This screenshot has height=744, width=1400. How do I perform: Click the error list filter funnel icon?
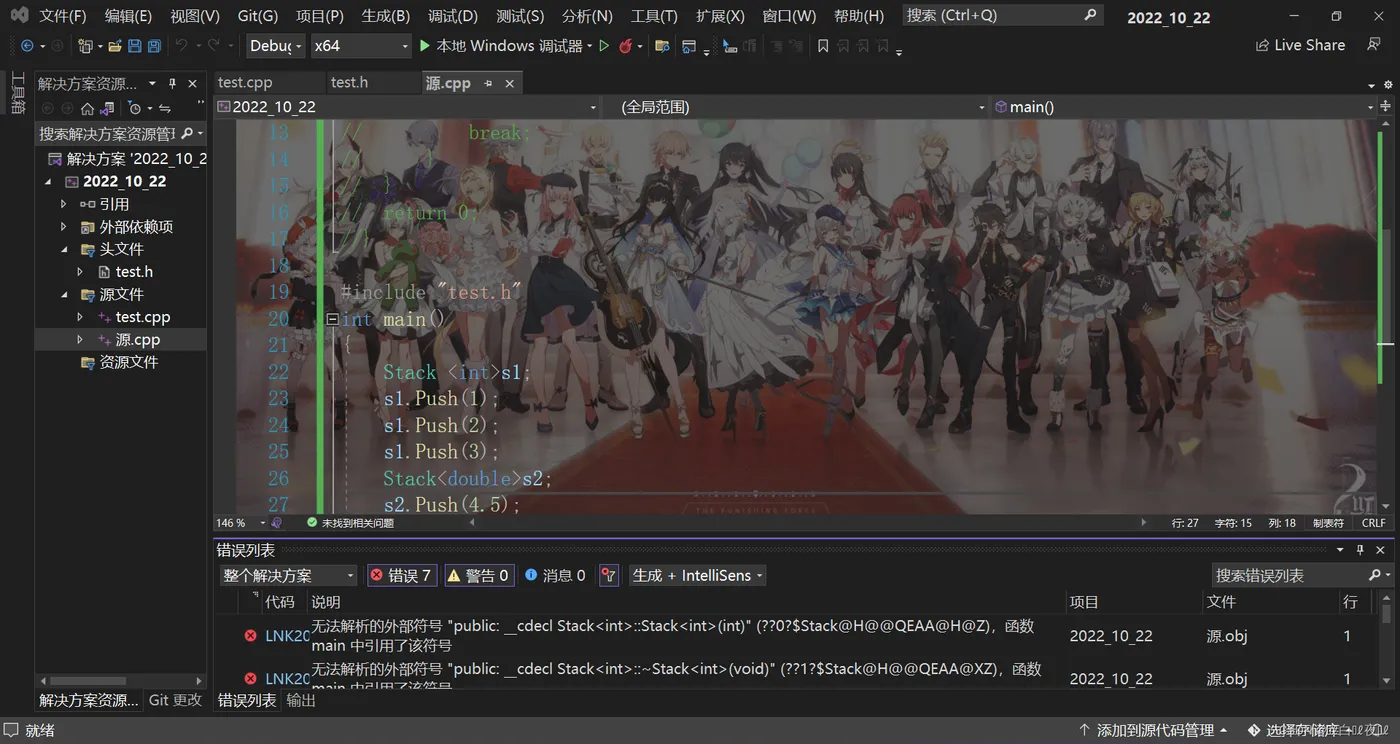click(x=609, y=575)
